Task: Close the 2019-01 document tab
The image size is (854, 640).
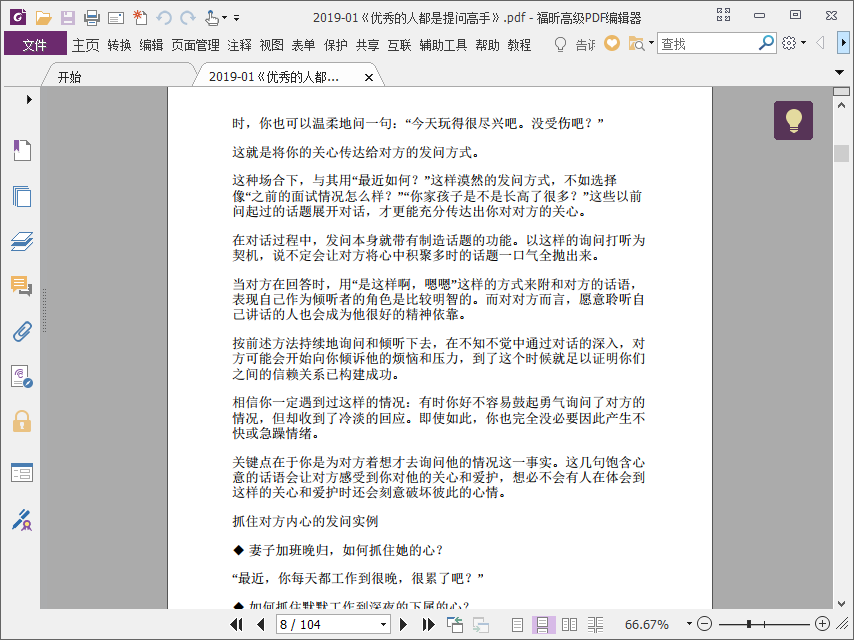Action: tap(369, 77)
